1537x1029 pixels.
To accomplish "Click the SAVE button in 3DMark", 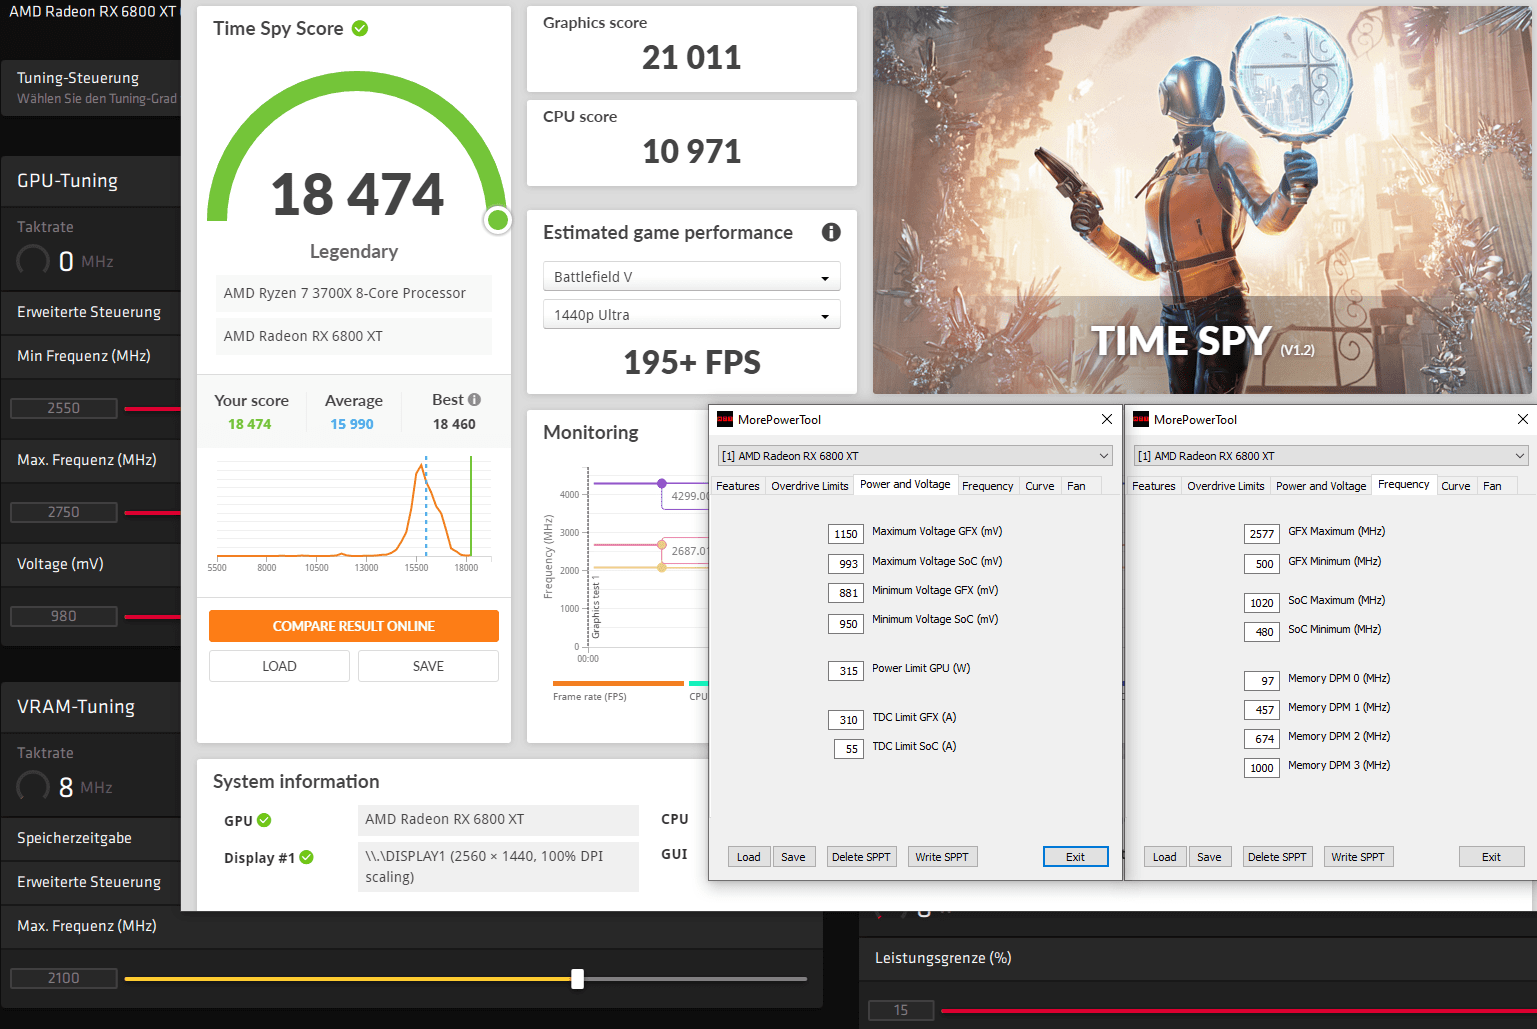I will click(428, 666).
